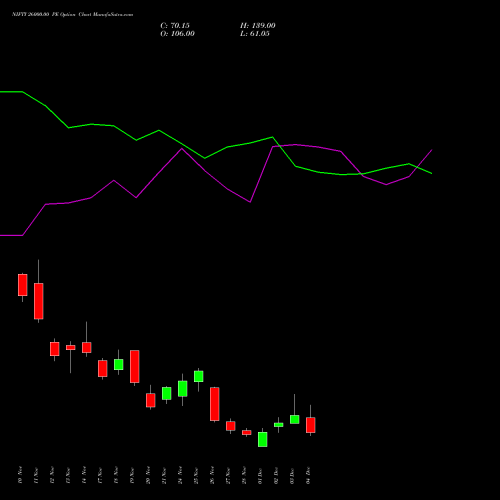Click the high value H: 139.00
The image size is (500, 500).
coord(258,26)
